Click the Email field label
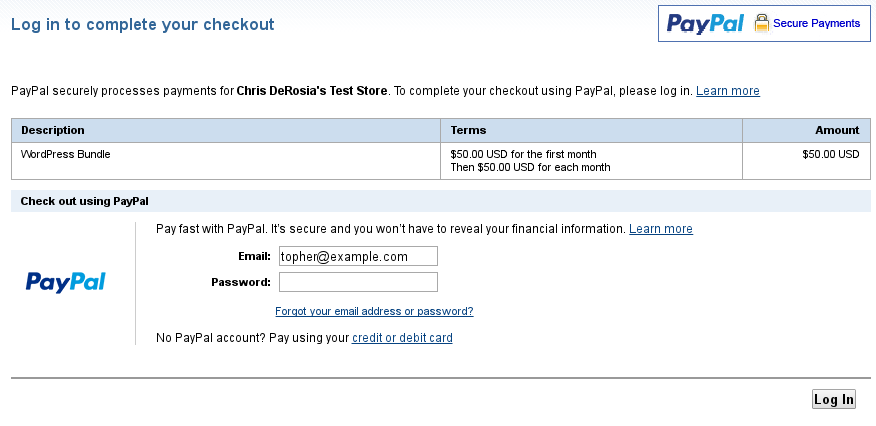This screenshot has height=426, width=876. click(x=254, y=257)
